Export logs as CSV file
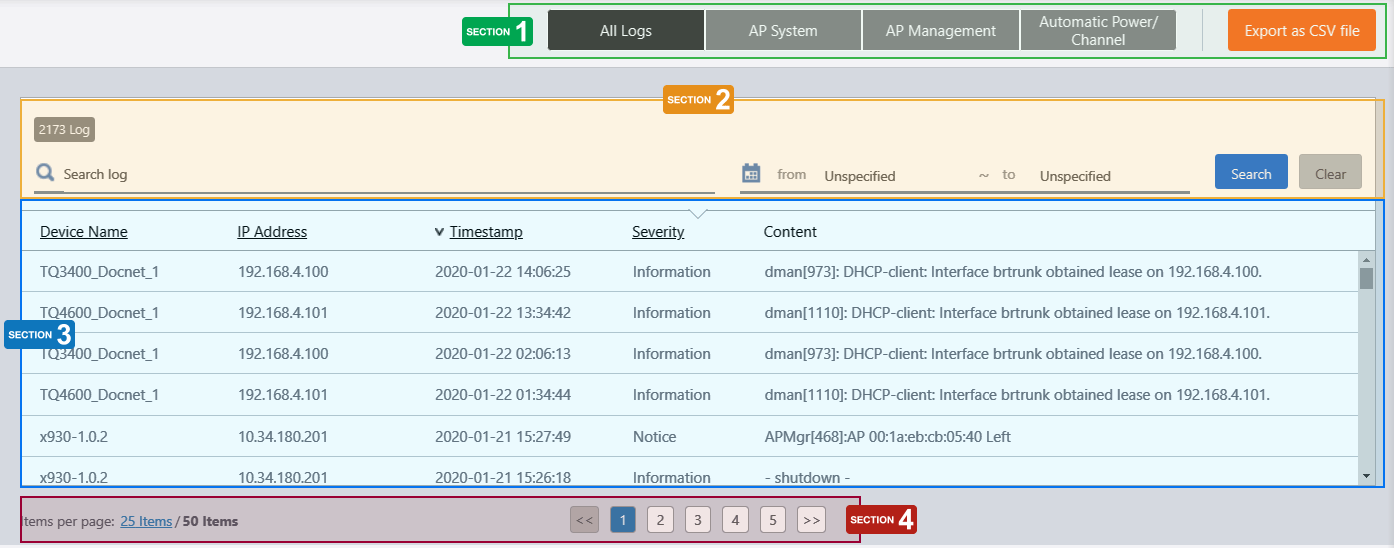The width and height of the screenshot is (1394, 548). [1301, 31]
